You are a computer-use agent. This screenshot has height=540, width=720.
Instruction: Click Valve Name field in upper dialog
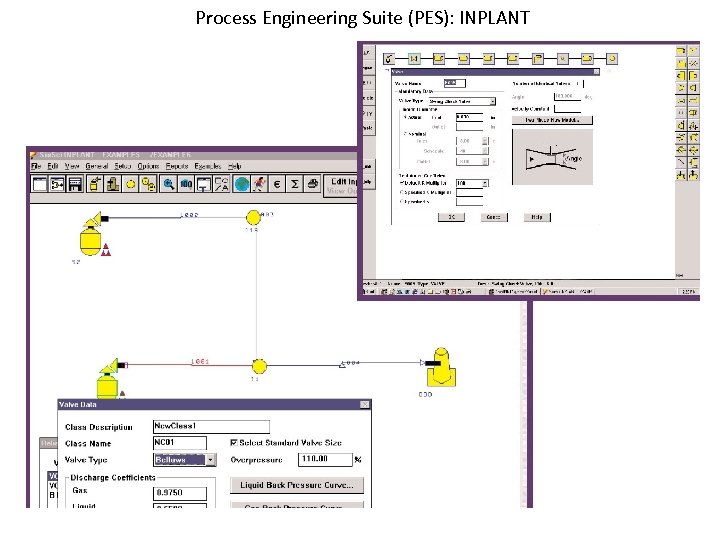[x=455, y=83]
